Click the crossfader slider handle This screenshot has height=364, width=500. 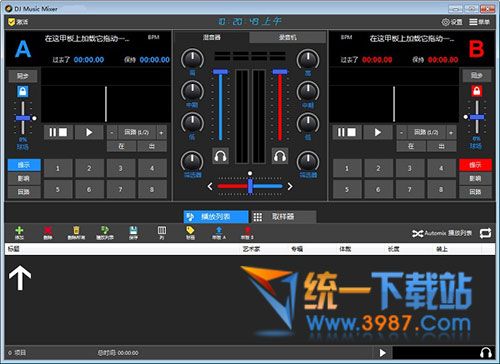[250, 186]
